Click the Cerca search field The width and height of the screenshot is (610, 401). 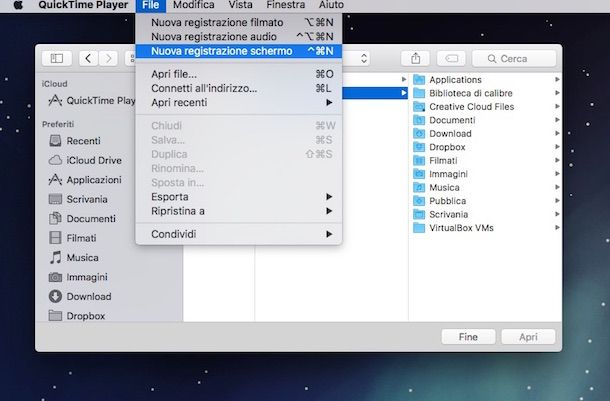click(x=514, y=59)
